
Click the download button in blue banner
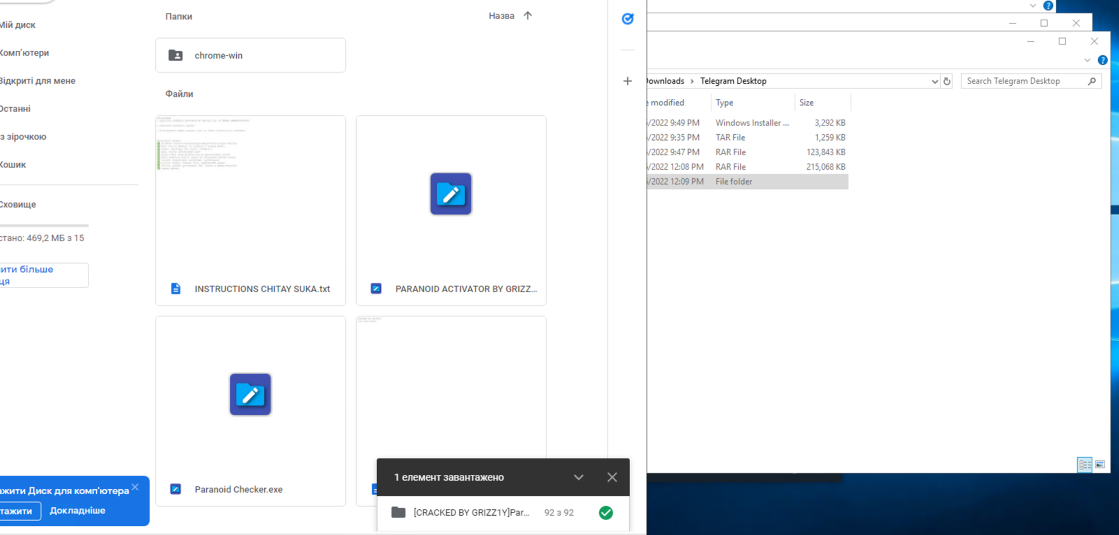(x=19, y=511)
